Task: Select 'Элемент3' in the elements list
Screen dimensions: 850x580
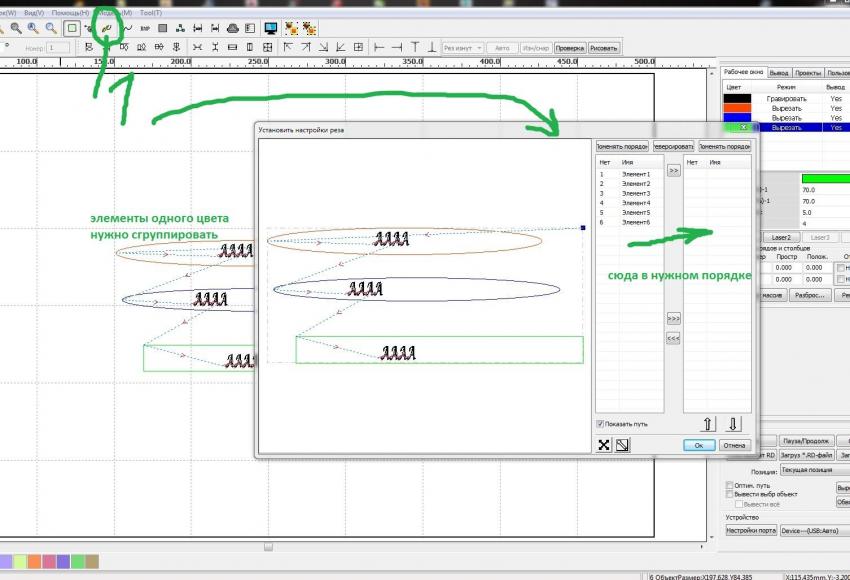Action: coord(635,193)
